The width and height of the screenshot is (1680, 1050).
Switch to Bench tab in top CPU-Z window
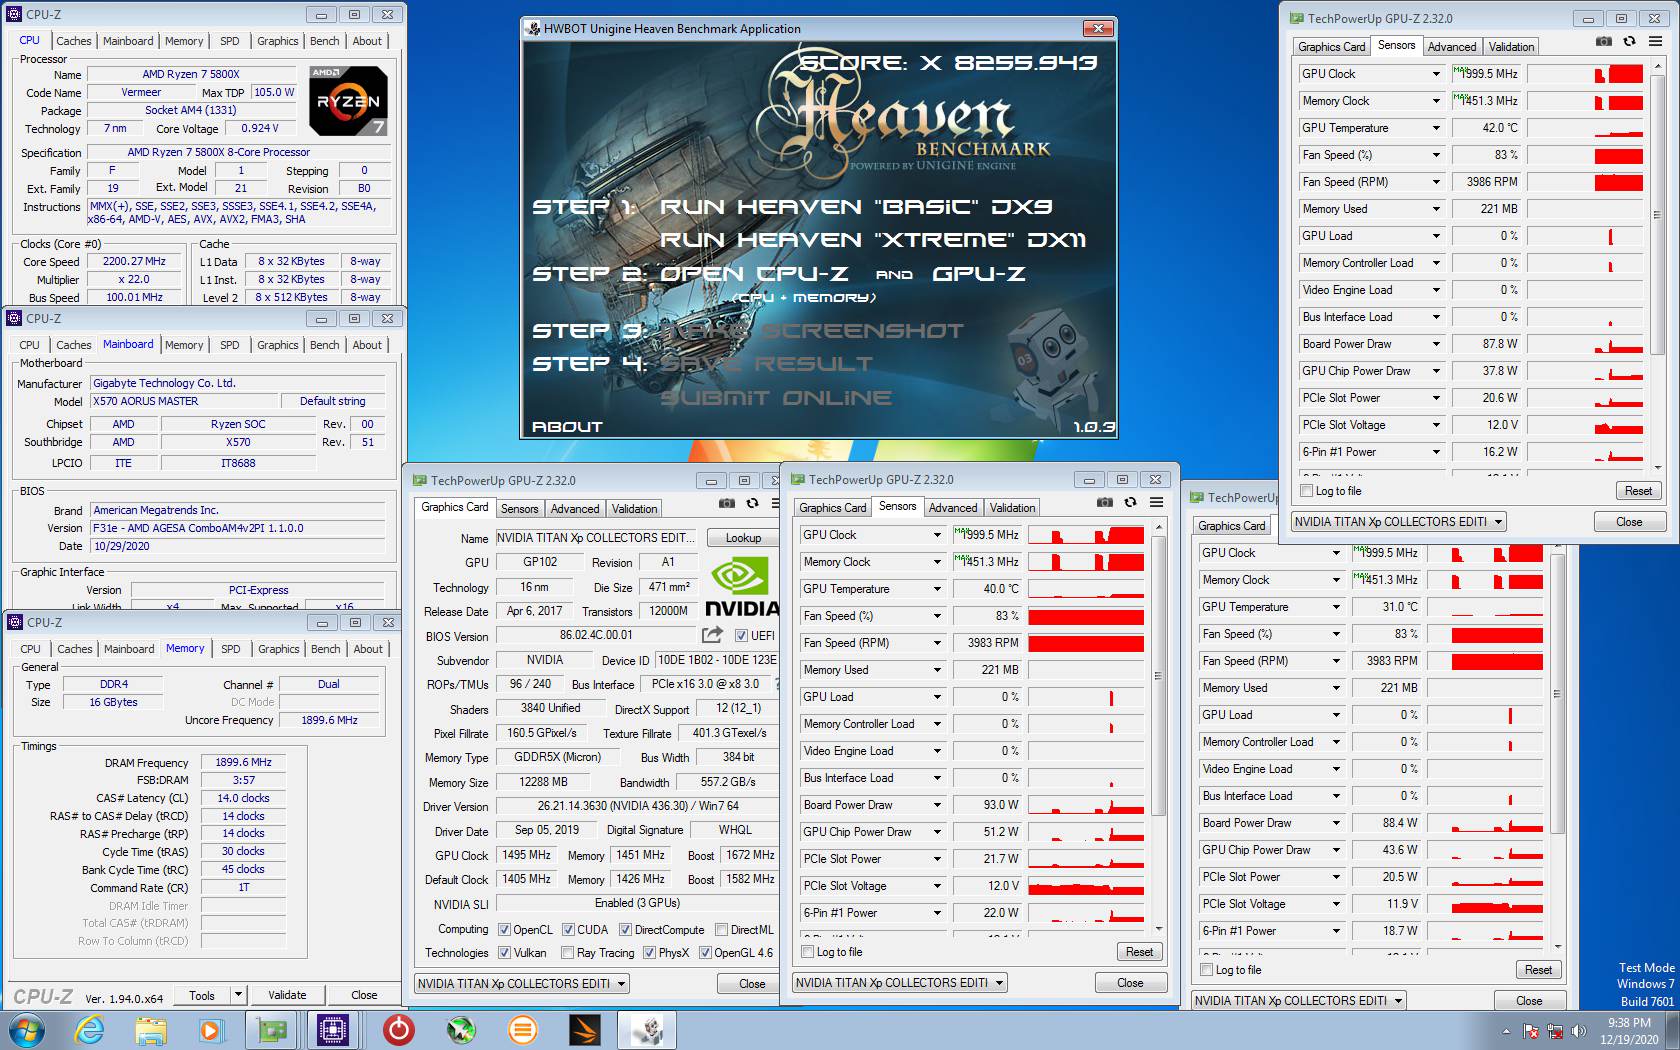point(324,41)
